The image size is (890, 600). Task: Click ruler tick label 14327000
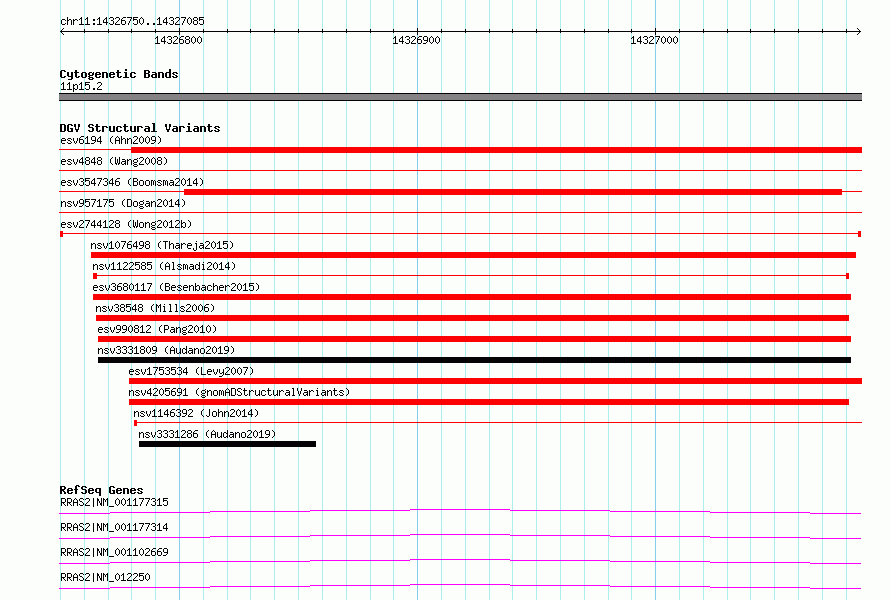654,40
